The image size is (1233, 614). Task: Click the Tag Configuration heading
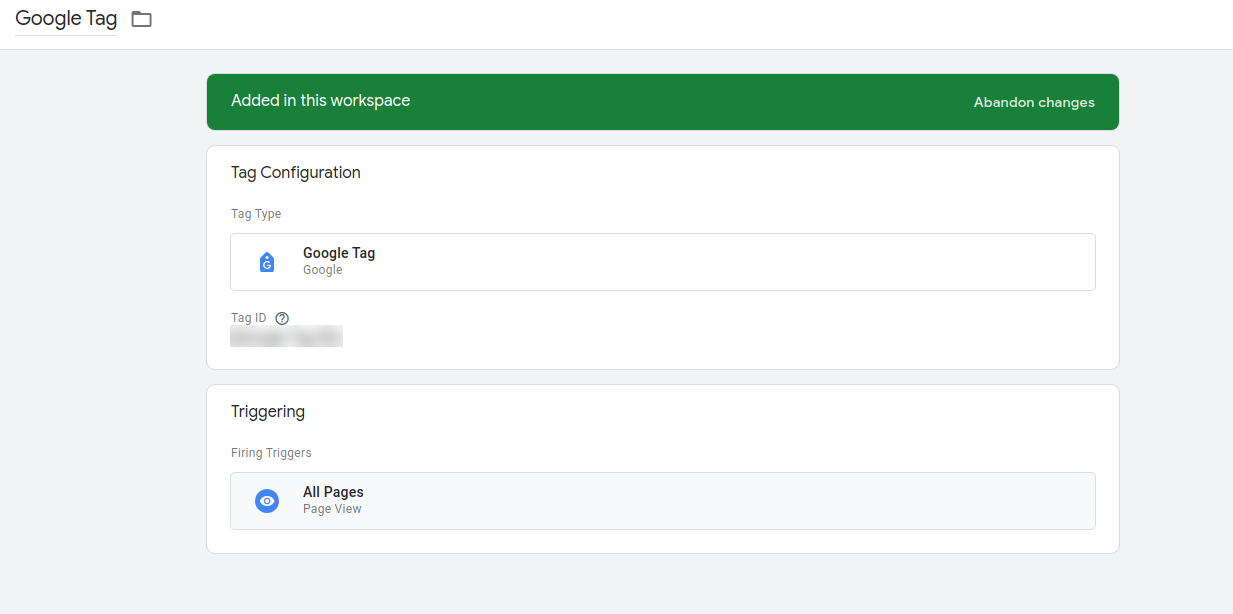tap(295, 172)
